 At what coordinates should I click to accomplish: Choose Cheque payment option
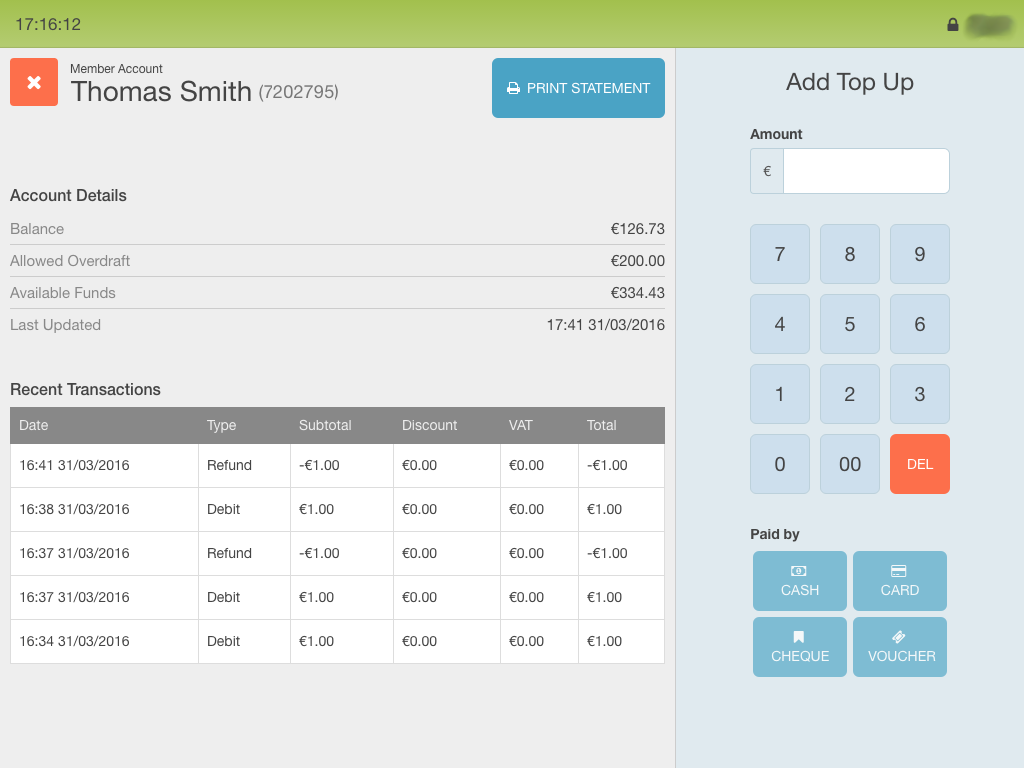point(799,647)
